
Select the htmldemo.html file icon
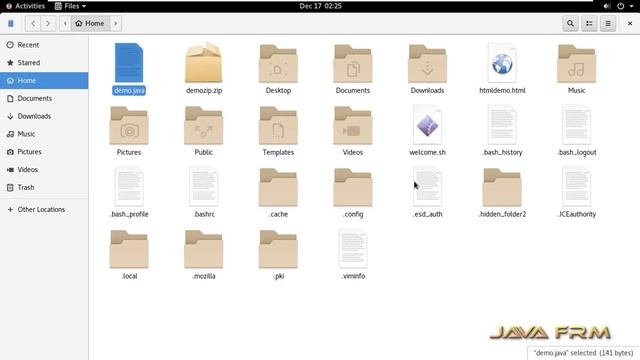pos(502,63)
